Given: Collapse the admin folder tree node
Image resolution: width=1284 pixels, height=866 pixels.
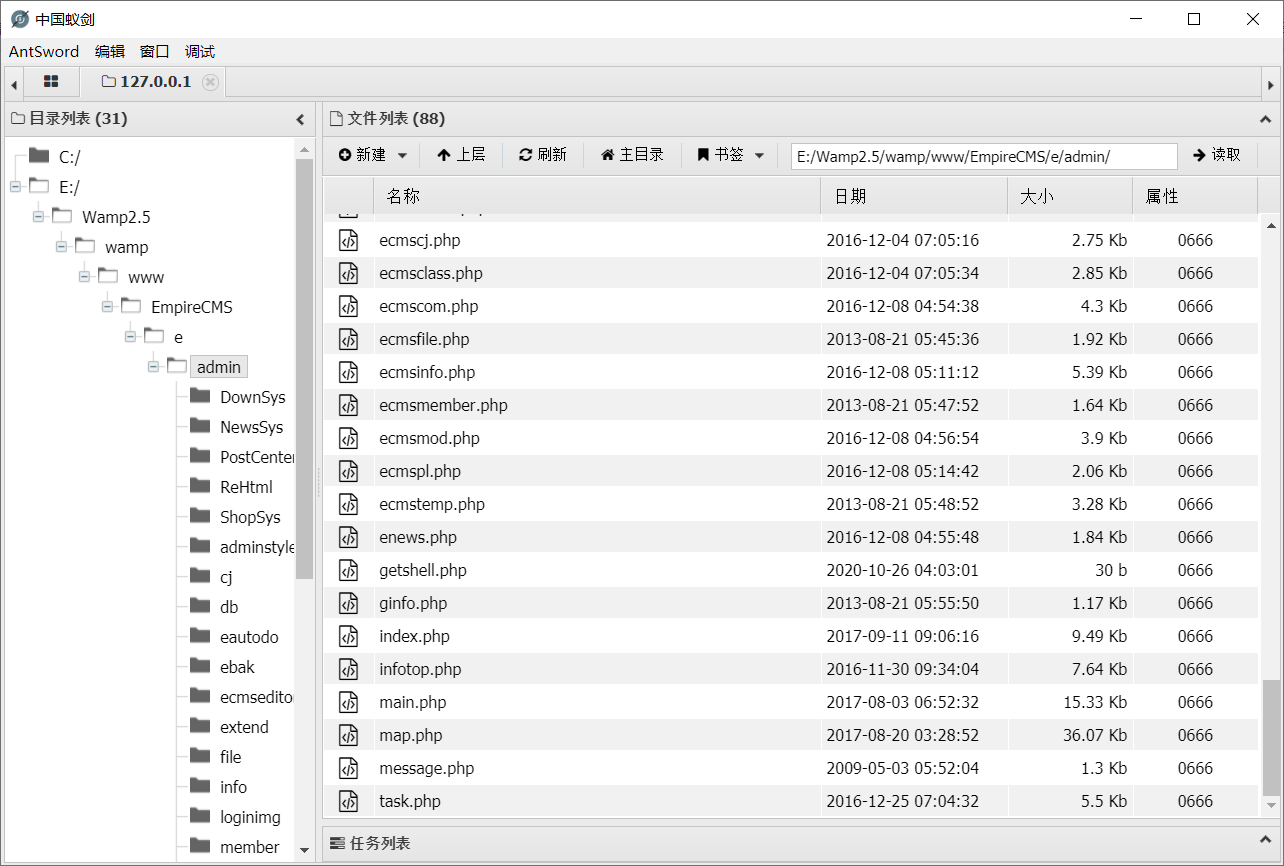Looking at the screenshot, I should coord(154,367).
